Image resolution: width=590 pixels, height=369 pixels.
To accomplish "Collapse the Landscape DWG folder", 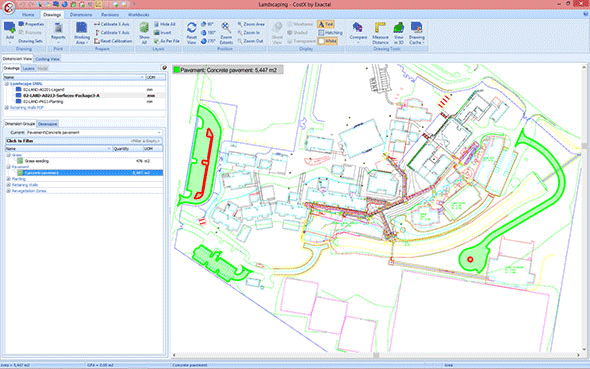I will coord(6,84).
